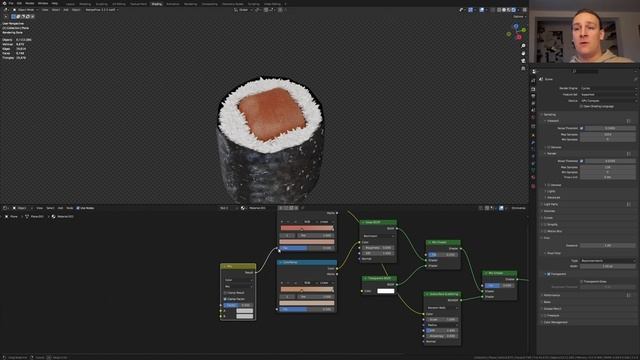Open Subsurface Scattering Random Walk method dropdown
This screenshot has height=360, width=640.
point(442,308)
